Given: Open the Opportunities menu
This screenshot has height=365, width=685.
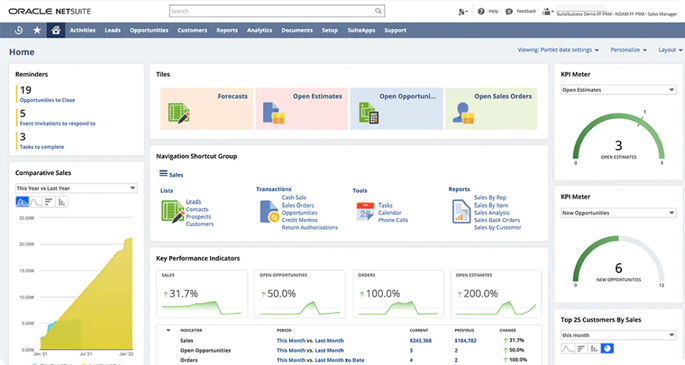Looking at the screenshot, I should pyautogui.click(x=149, y=30).
